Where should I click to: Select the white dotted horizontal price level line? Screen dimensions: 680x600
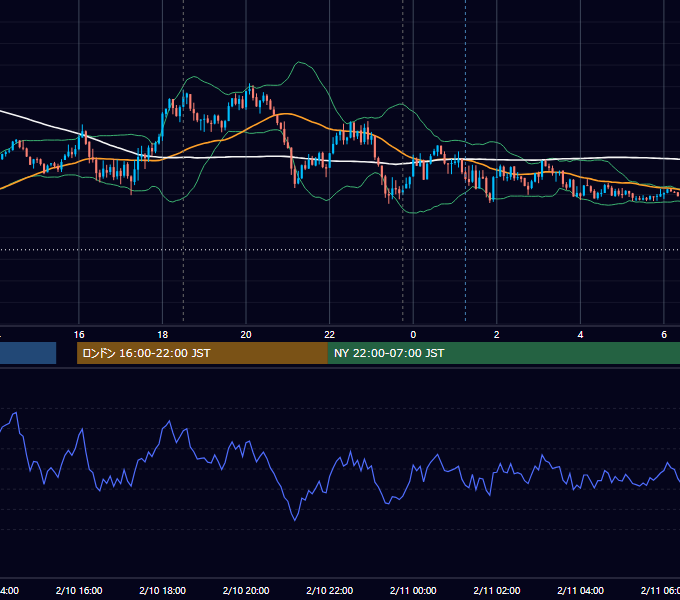point(340,250)
